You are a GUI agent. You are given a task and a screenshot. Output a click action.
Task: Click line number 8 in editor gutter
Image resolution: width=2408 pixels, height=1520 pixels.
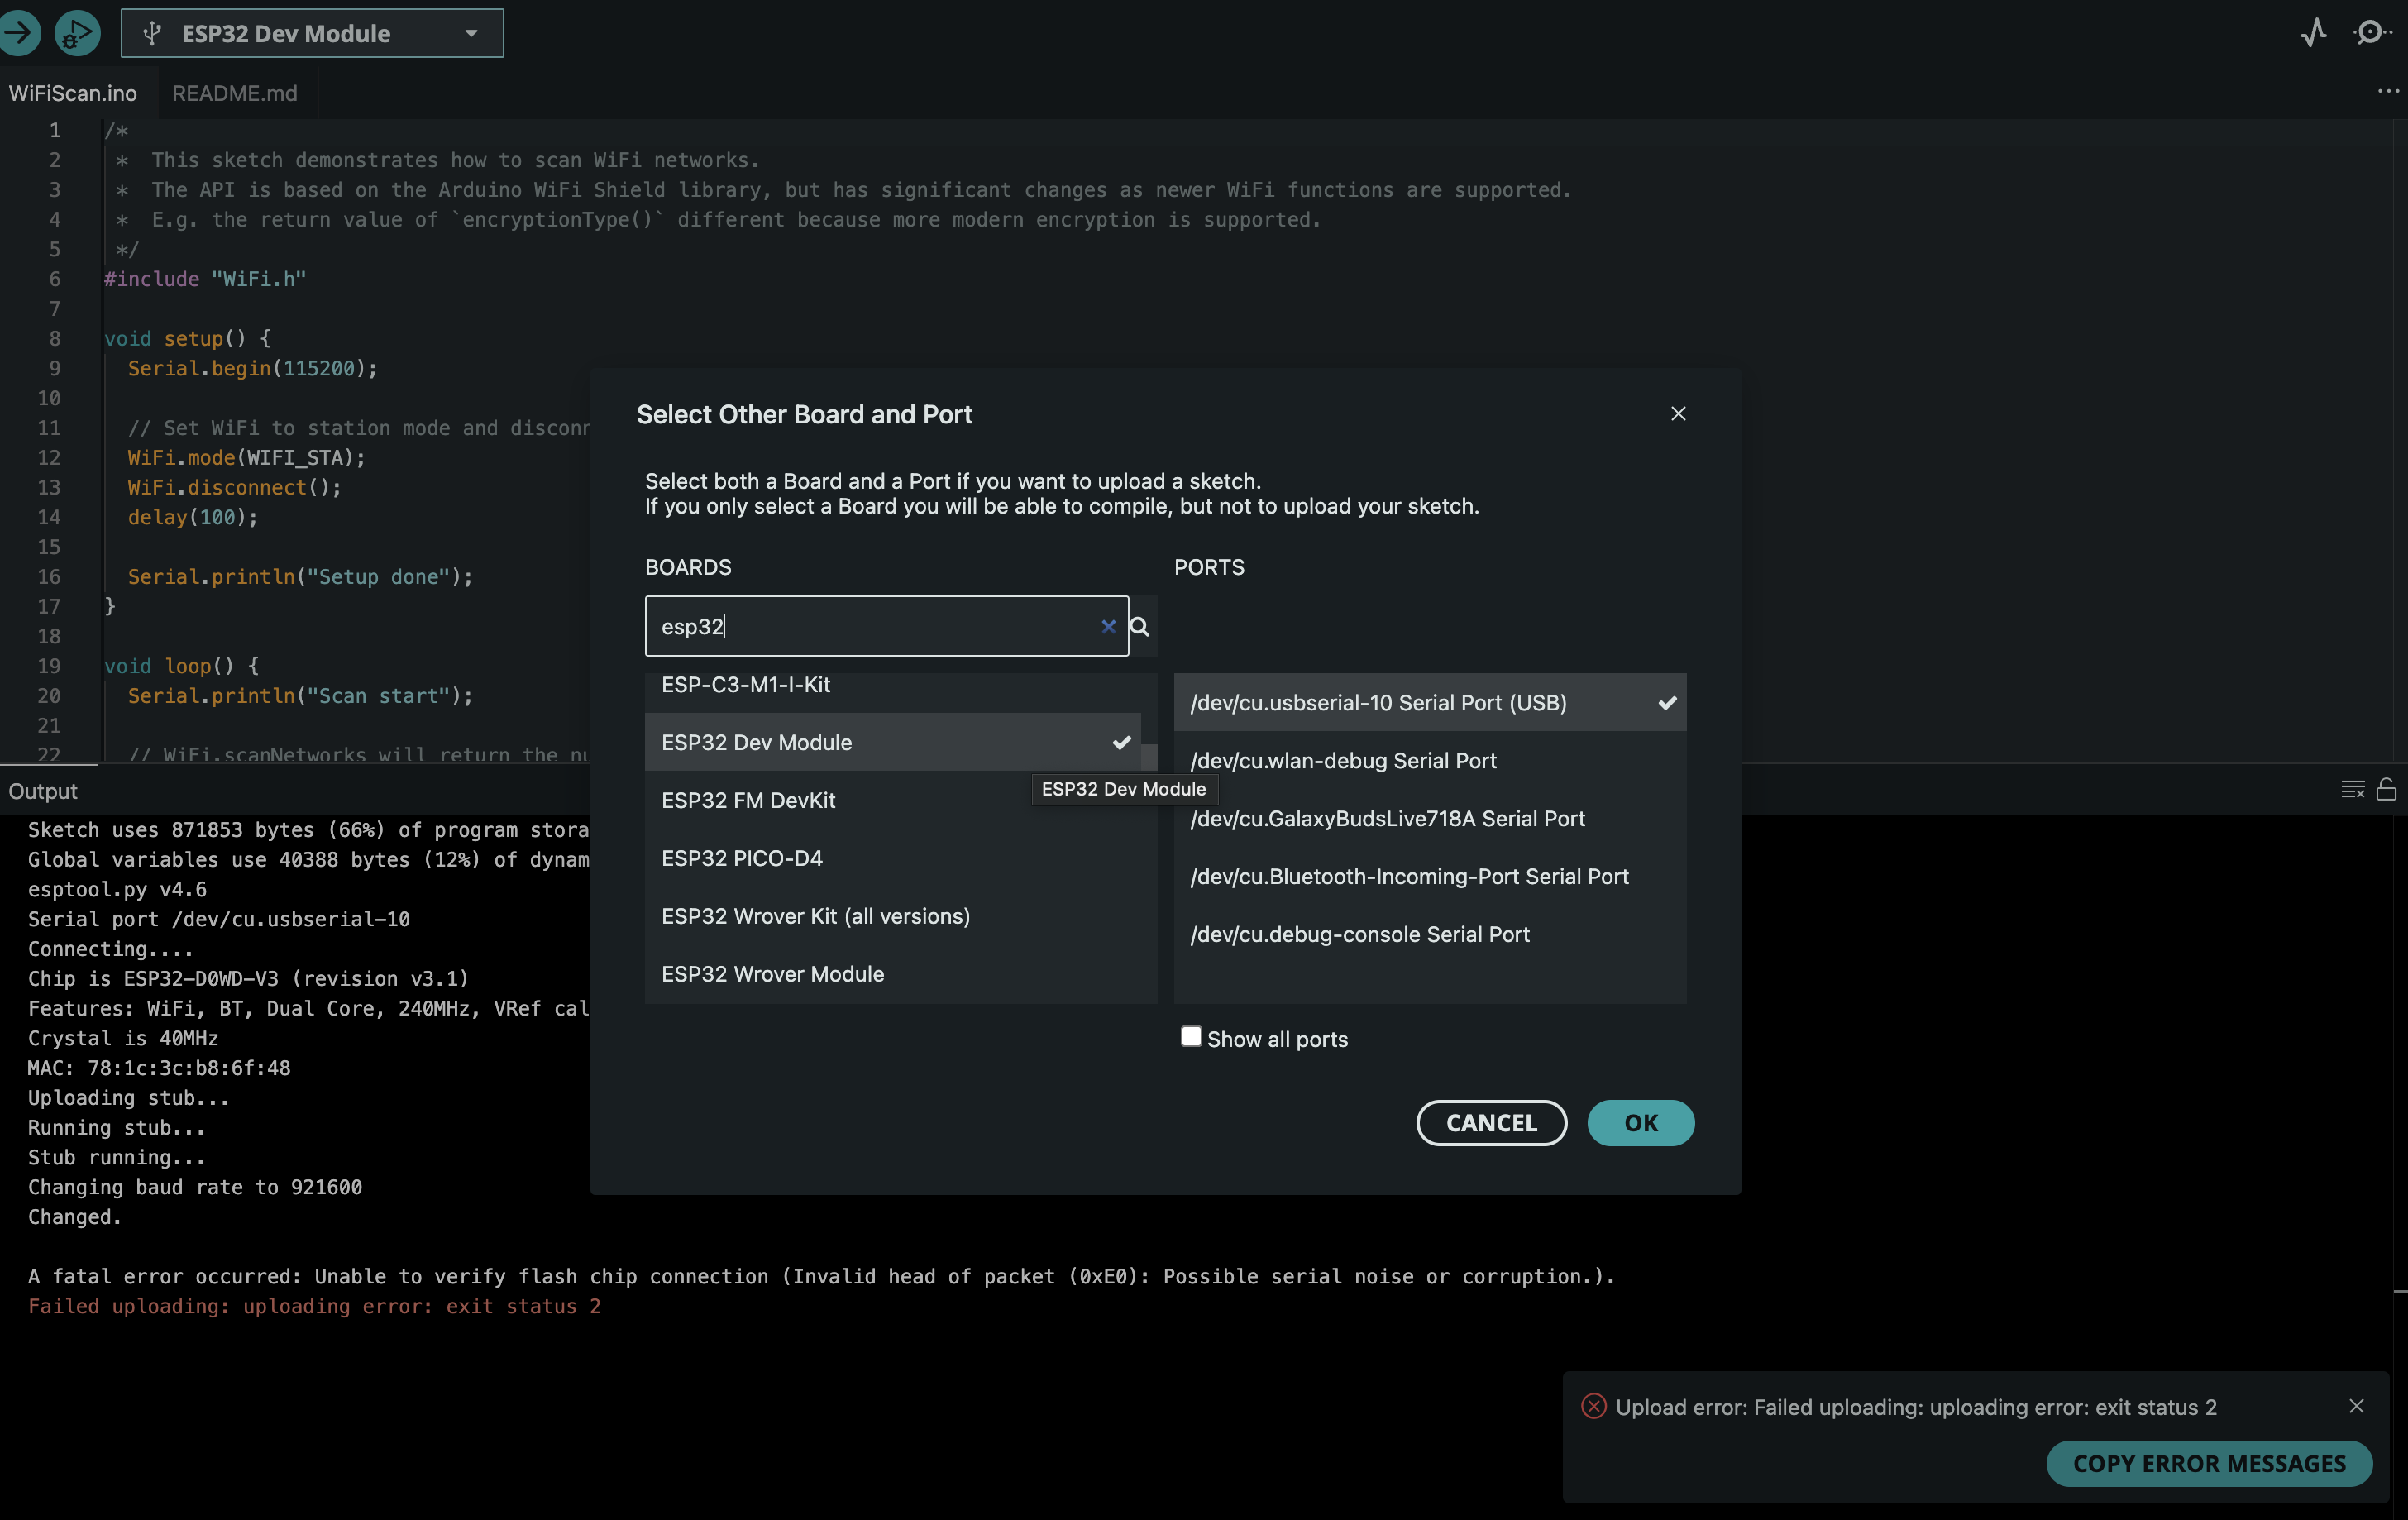55,339
